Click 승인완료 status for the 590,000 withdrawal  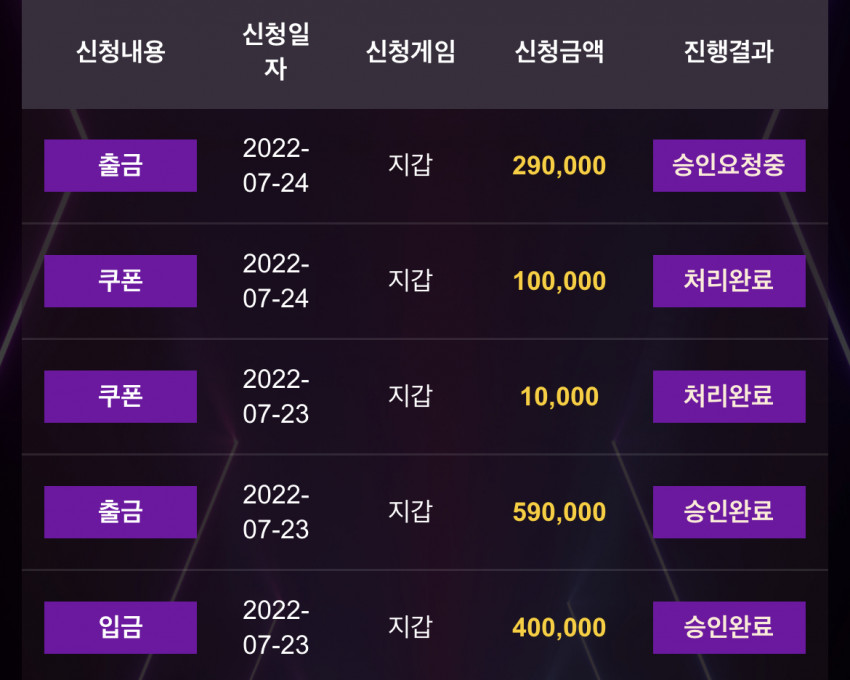point(729,512)
